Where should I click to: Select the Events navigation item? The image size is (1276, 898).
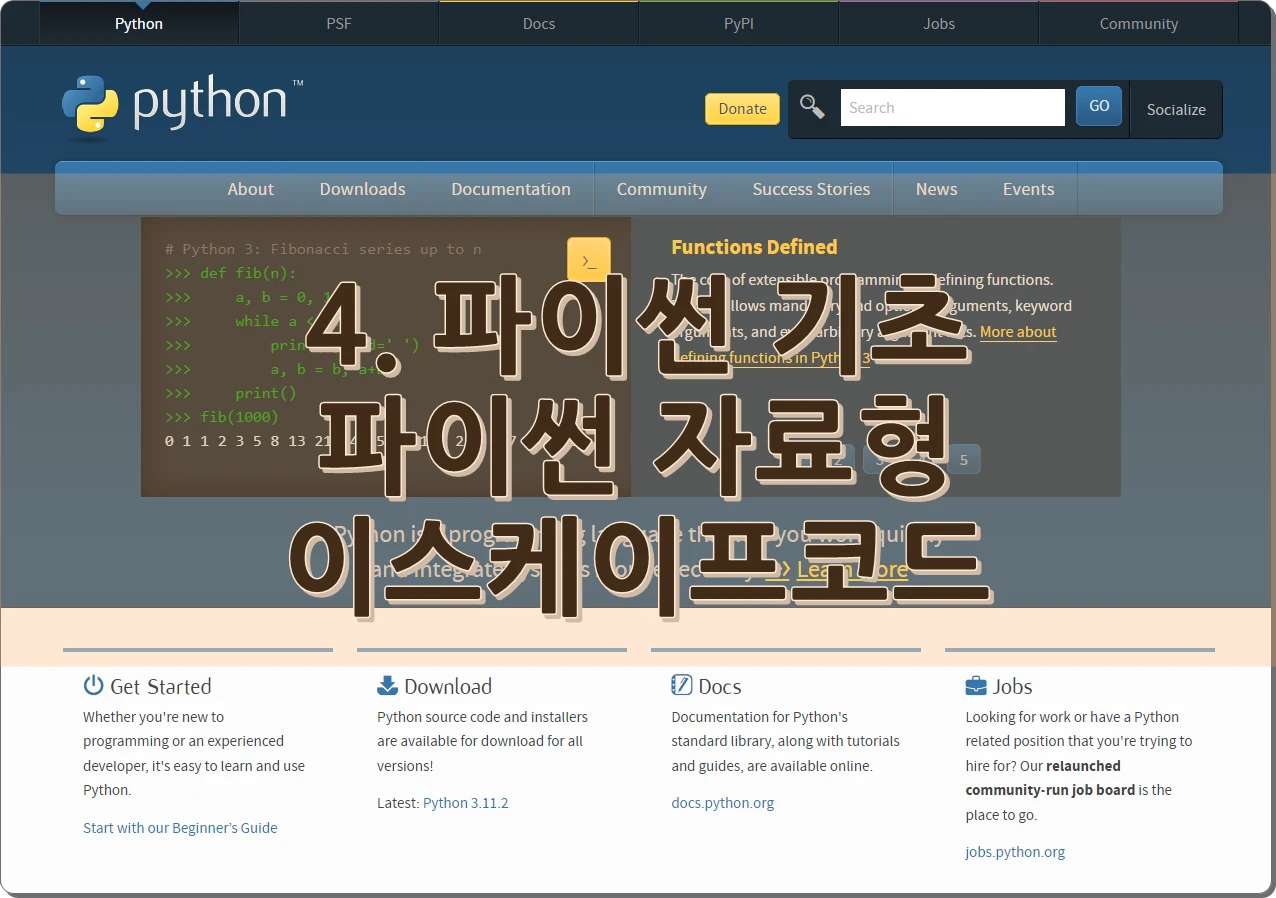[x=1028, y=189]
